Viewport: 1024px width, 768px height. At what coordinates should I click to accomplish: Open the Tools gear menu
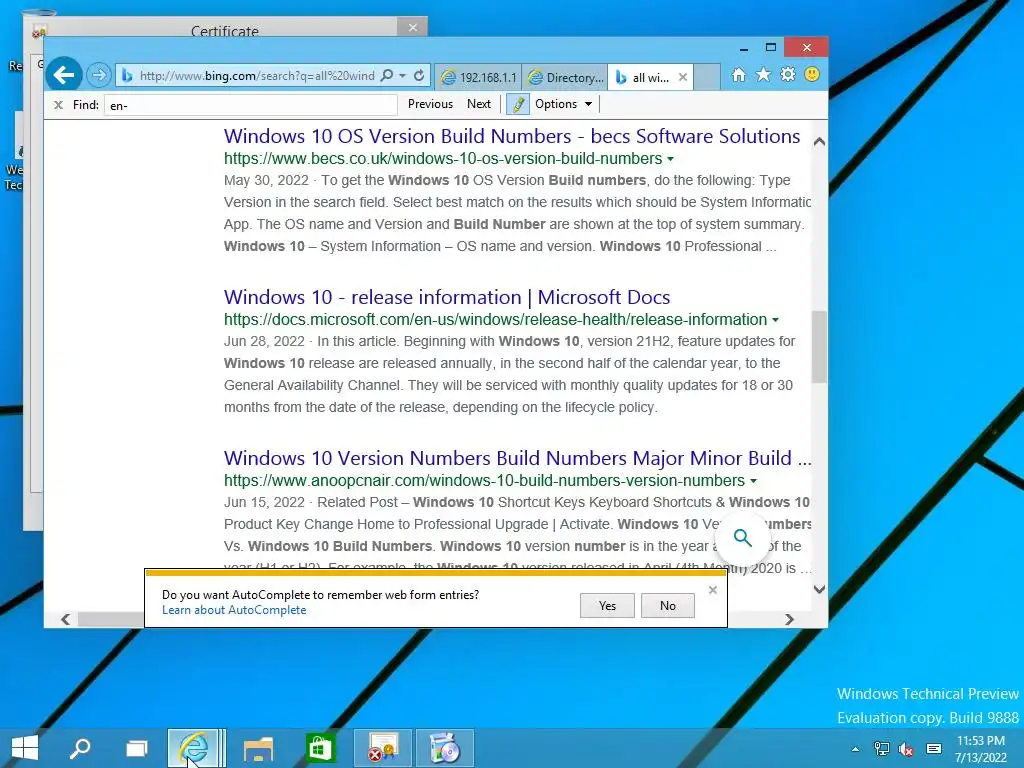click(x=788, y=75)
